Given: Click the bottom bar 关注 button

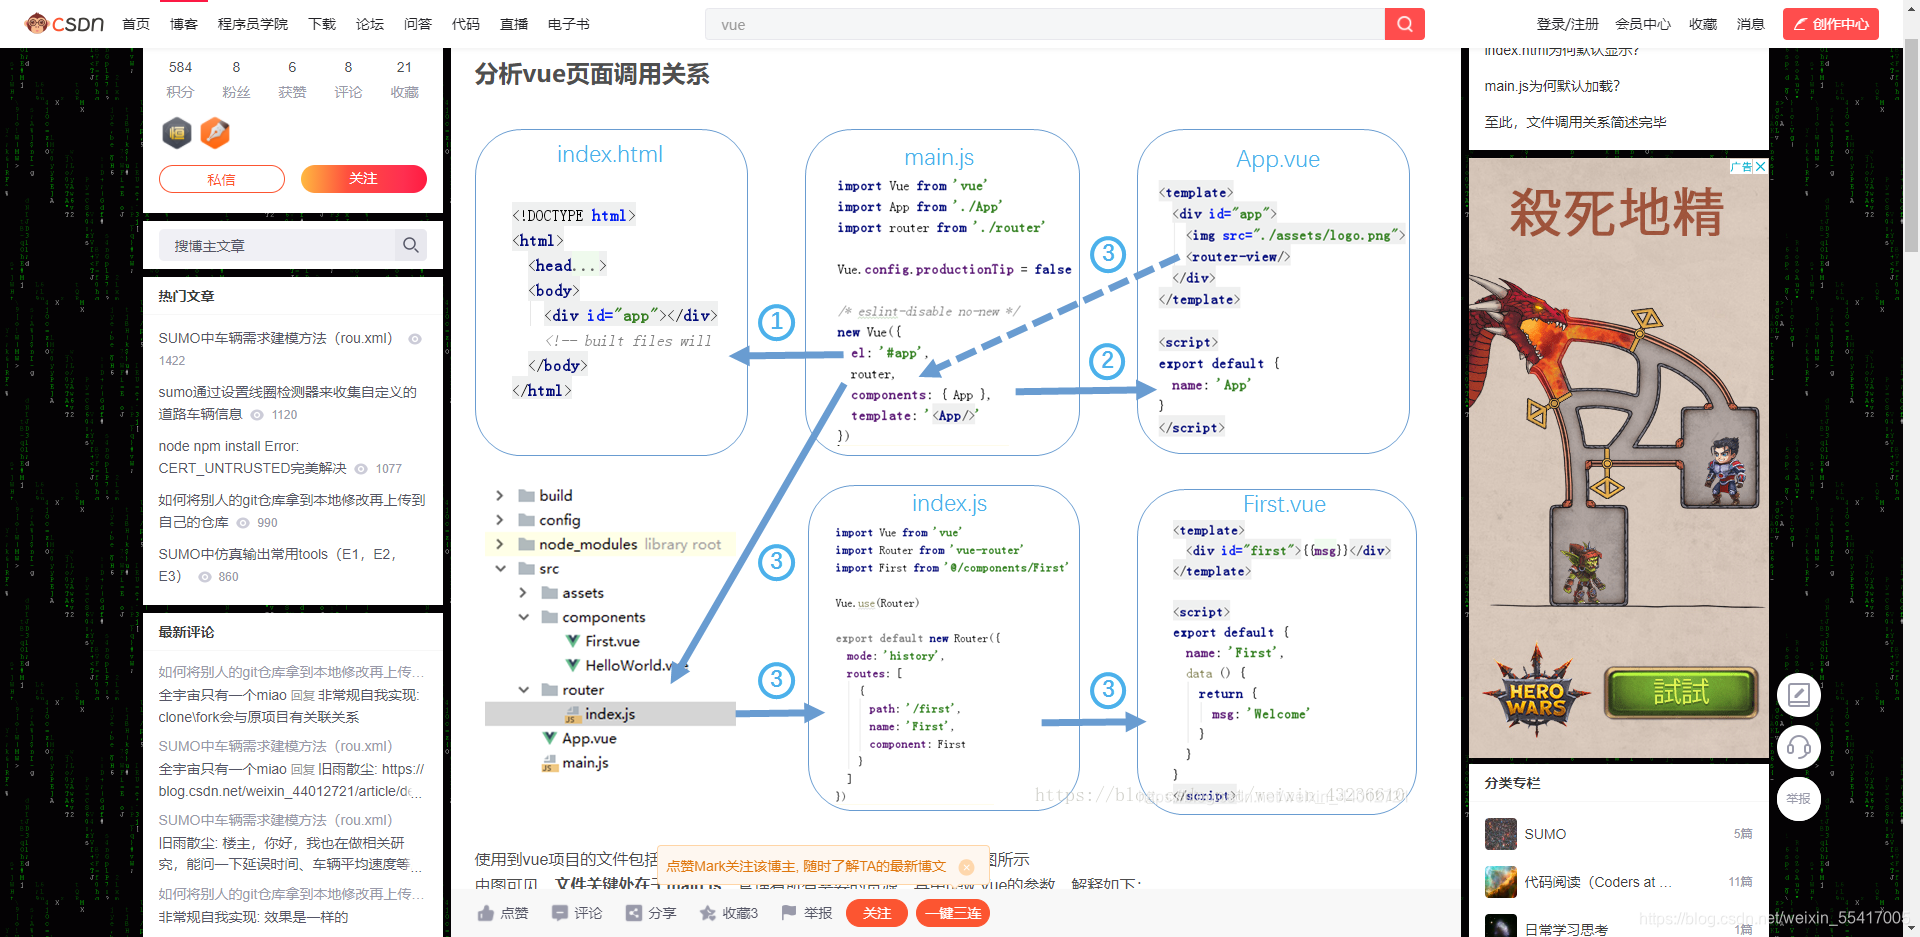Looking at the screenshot, I should (x=877, y=913).
